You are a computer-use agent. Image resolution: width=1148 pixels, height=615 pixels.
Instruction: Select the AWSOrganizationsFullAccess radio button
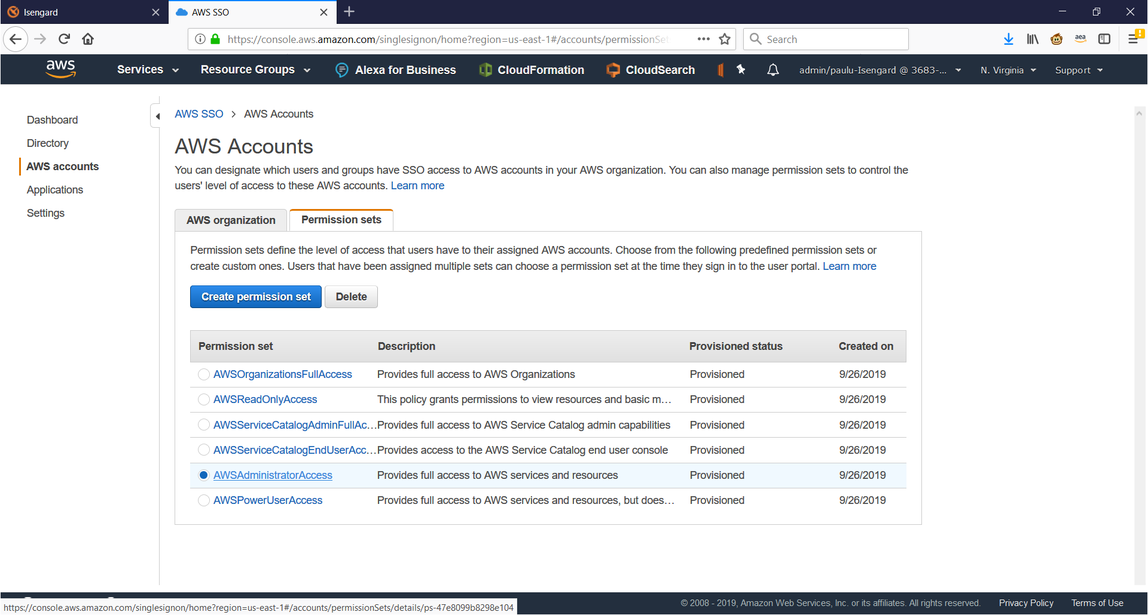204,374
